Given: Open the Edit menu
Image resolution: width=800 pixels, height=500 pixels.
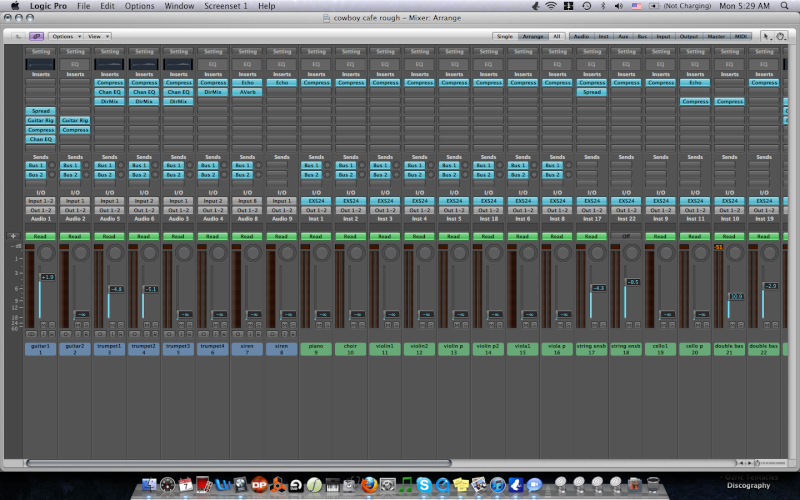Looking at the screenshot, I should (107, 6).
